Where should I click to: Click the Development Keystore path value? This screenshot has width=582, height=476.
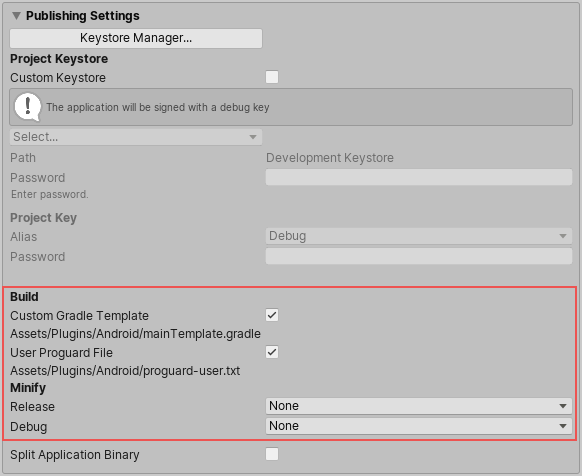pyautogui.click(x=330, y=158)
